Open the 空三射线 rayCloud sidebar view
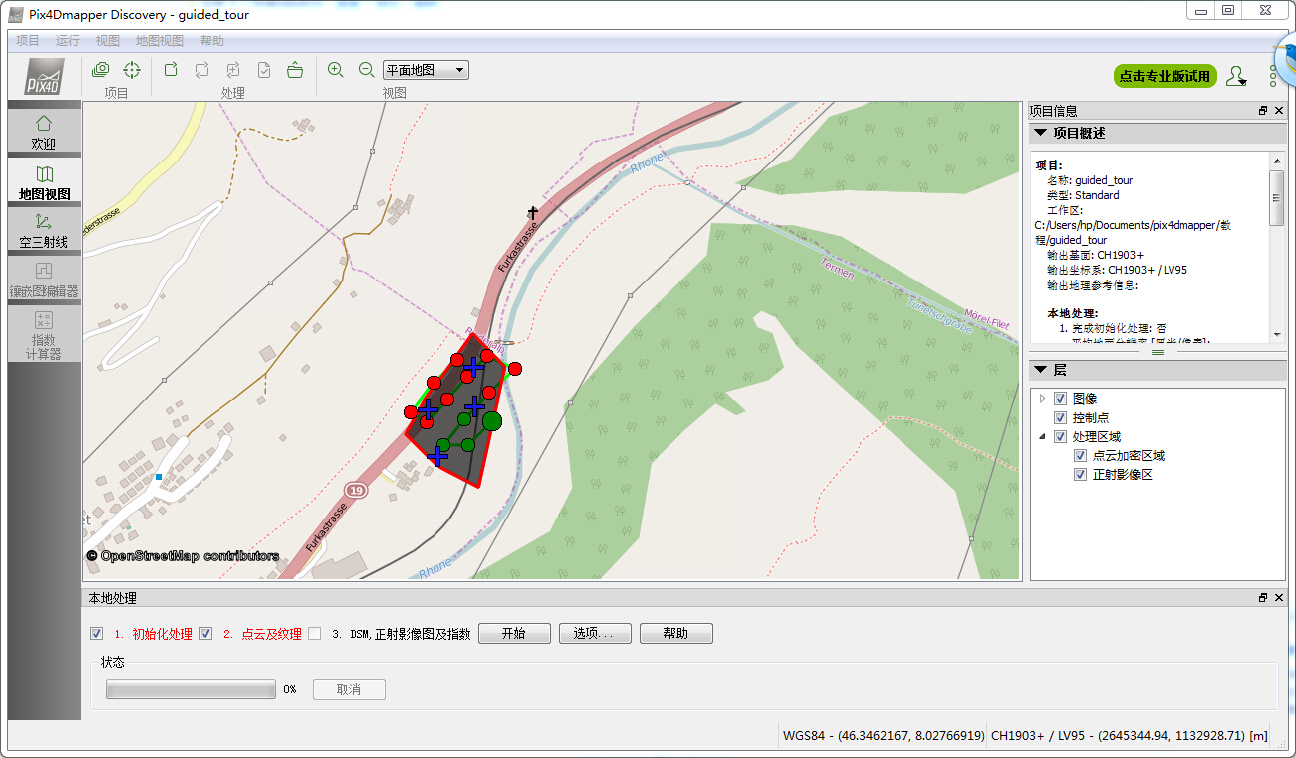 click(x=44, y=230)
